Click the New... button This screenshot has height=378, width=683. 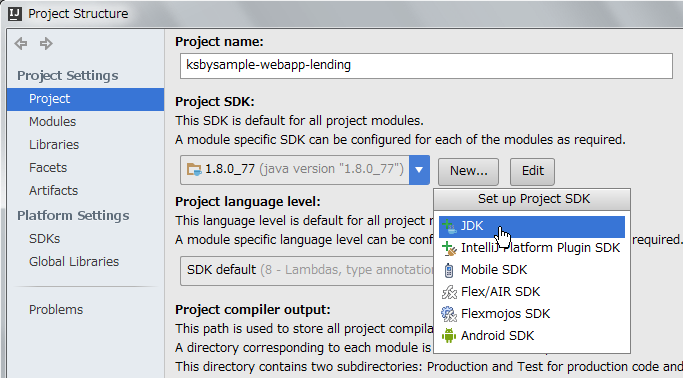[468, 171]
